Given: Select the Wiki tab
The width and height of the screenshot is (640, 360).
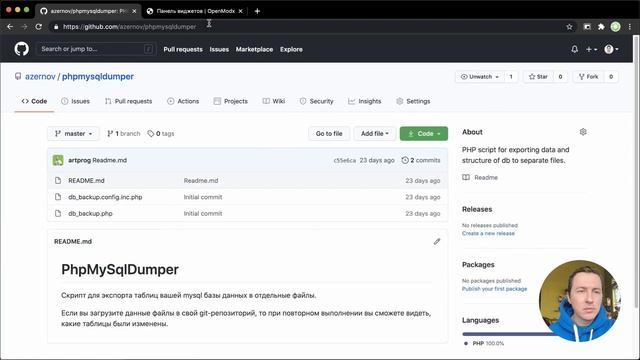Looking at the screenshot, I should 273,101.
